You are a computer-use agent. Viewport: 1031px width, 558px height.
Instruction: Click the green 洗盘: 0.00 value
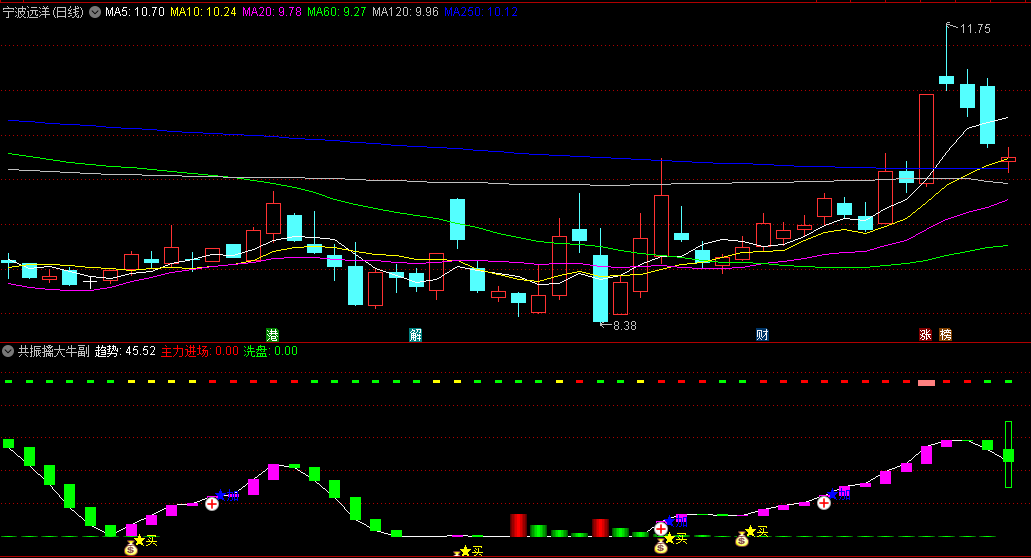pyautogui.click(x=271, y=351)
